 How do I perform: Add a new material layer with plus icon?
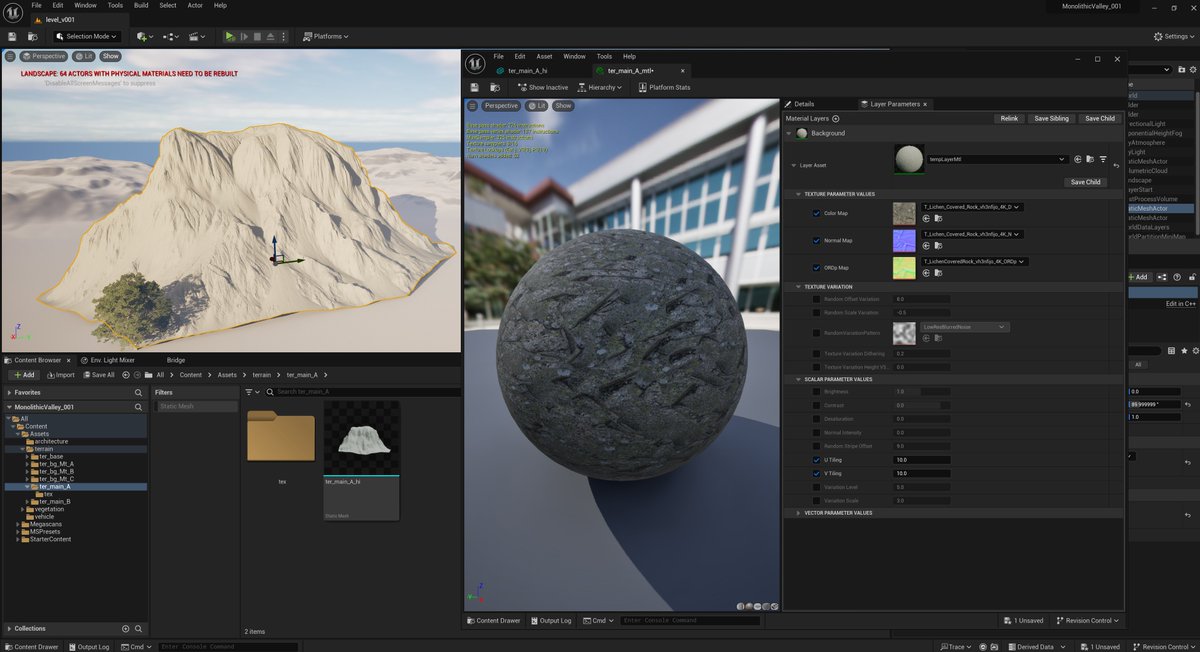point(836,118)
